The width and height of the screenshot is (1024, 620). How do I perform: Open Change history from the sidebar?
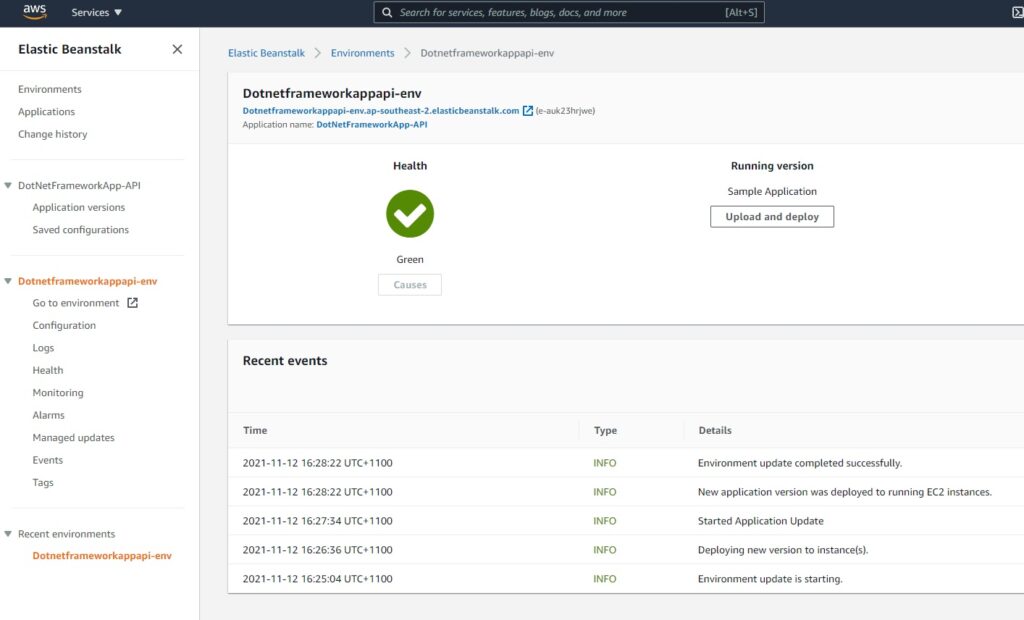52,134
